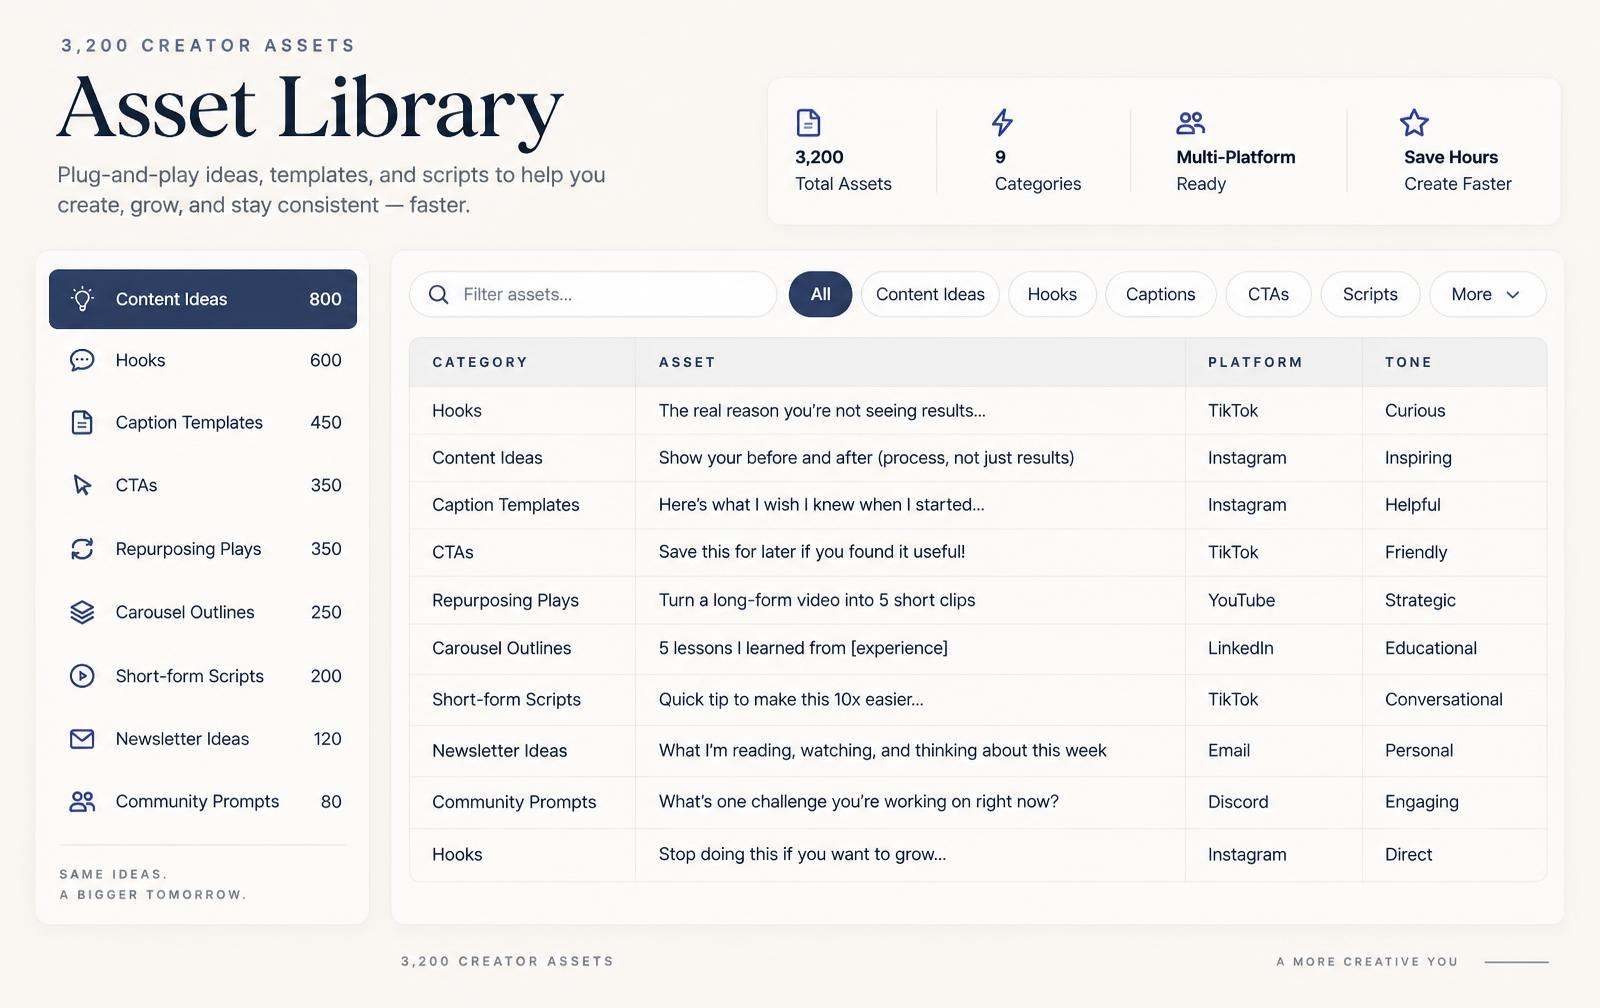Click the document icon for Caption Templates
1600x1008 pixels.
(x=82, y=422)
